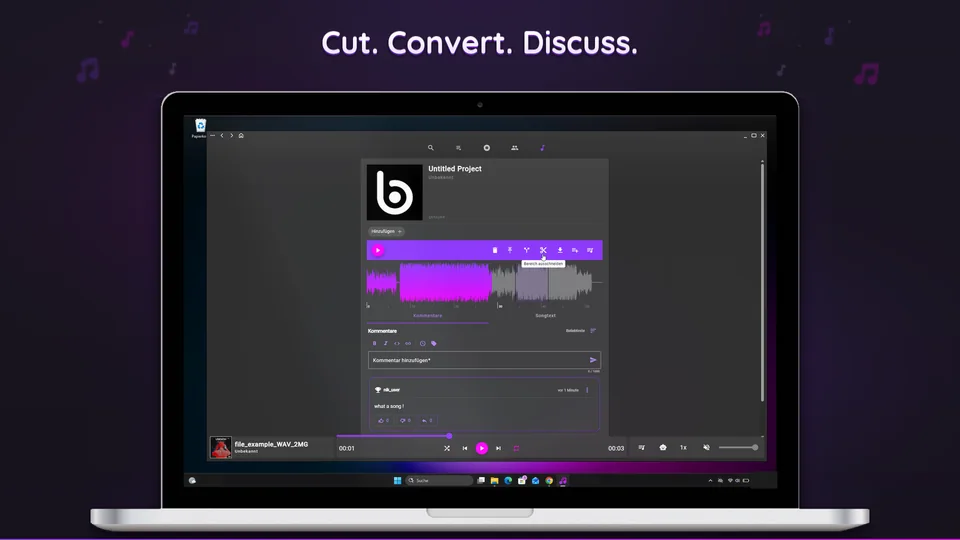Dislike the 'what a song !' comment
This screenshot has height=540, width=960.
405,421
